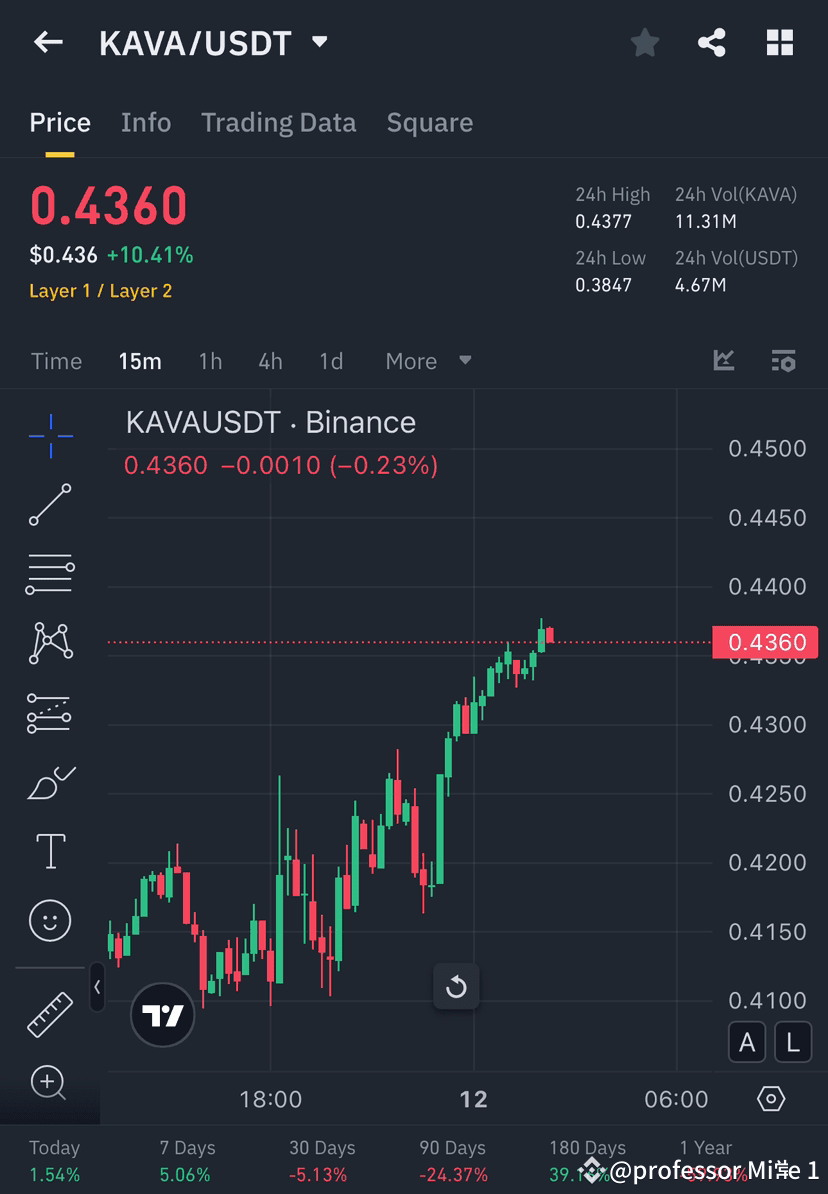Open the parallel lines drawing tool
This screenshot has width=828, height=1194.
(x=50, y=573)
